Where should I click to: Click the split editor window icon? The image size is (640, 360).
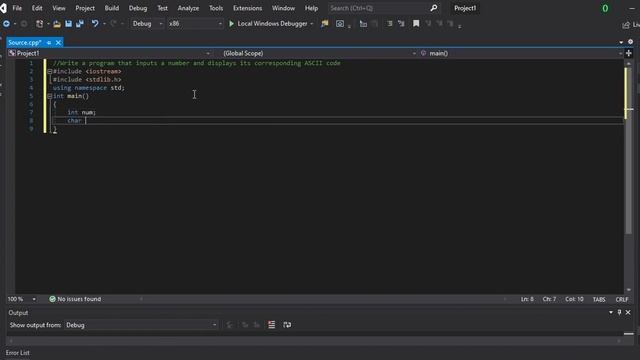tap(629, 53)
